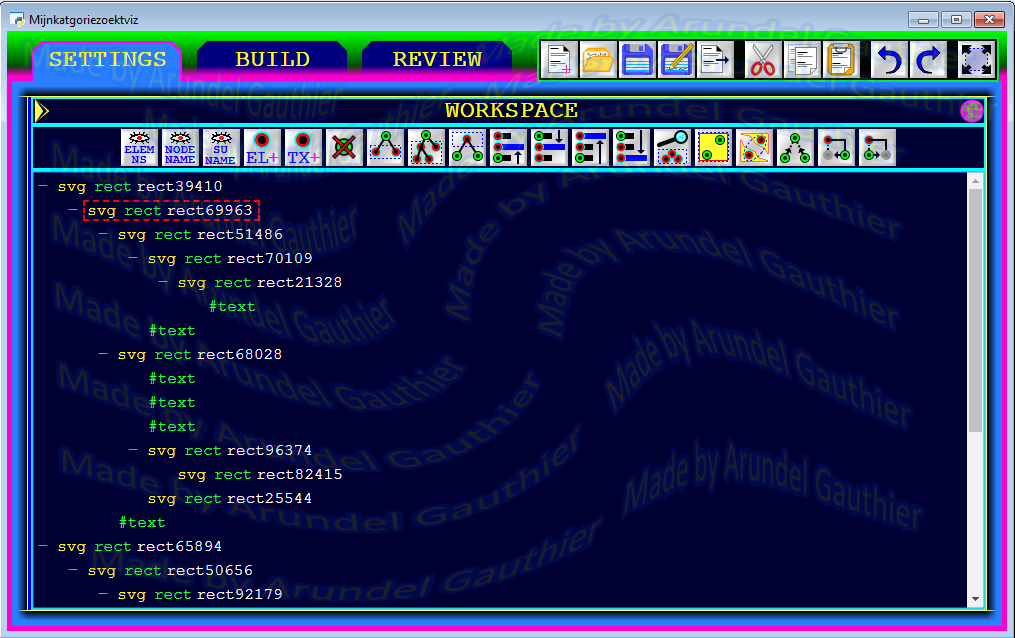
Task: Toggle SU NAME eye visibility
Action: pos(221,148)
